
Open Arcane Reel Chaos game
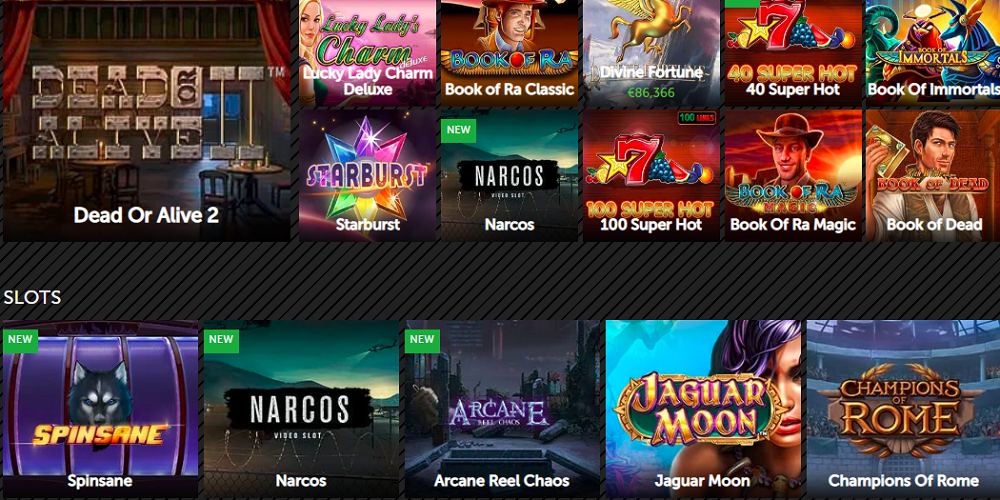[x=502, y=409]
